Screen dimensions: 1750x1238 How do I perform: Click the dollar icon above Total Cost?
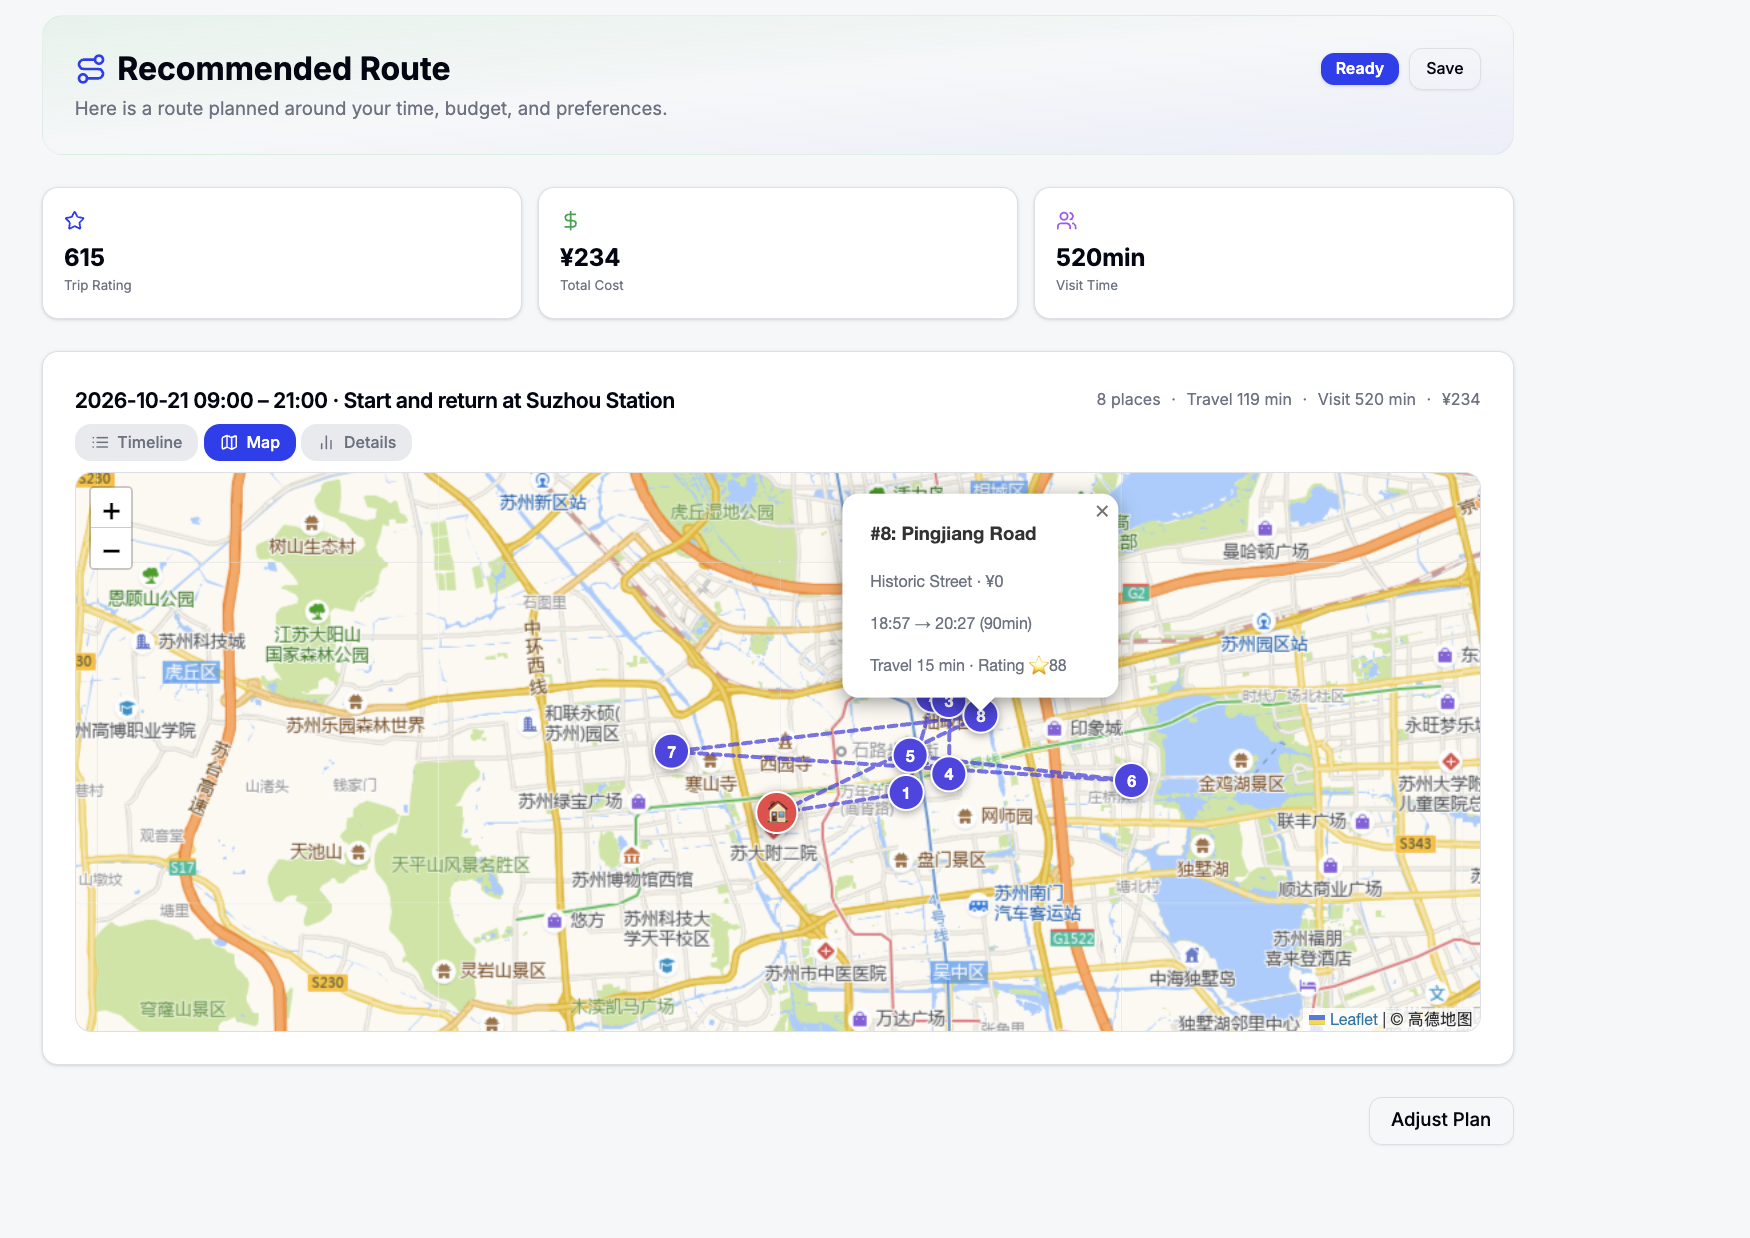(570, 221)
